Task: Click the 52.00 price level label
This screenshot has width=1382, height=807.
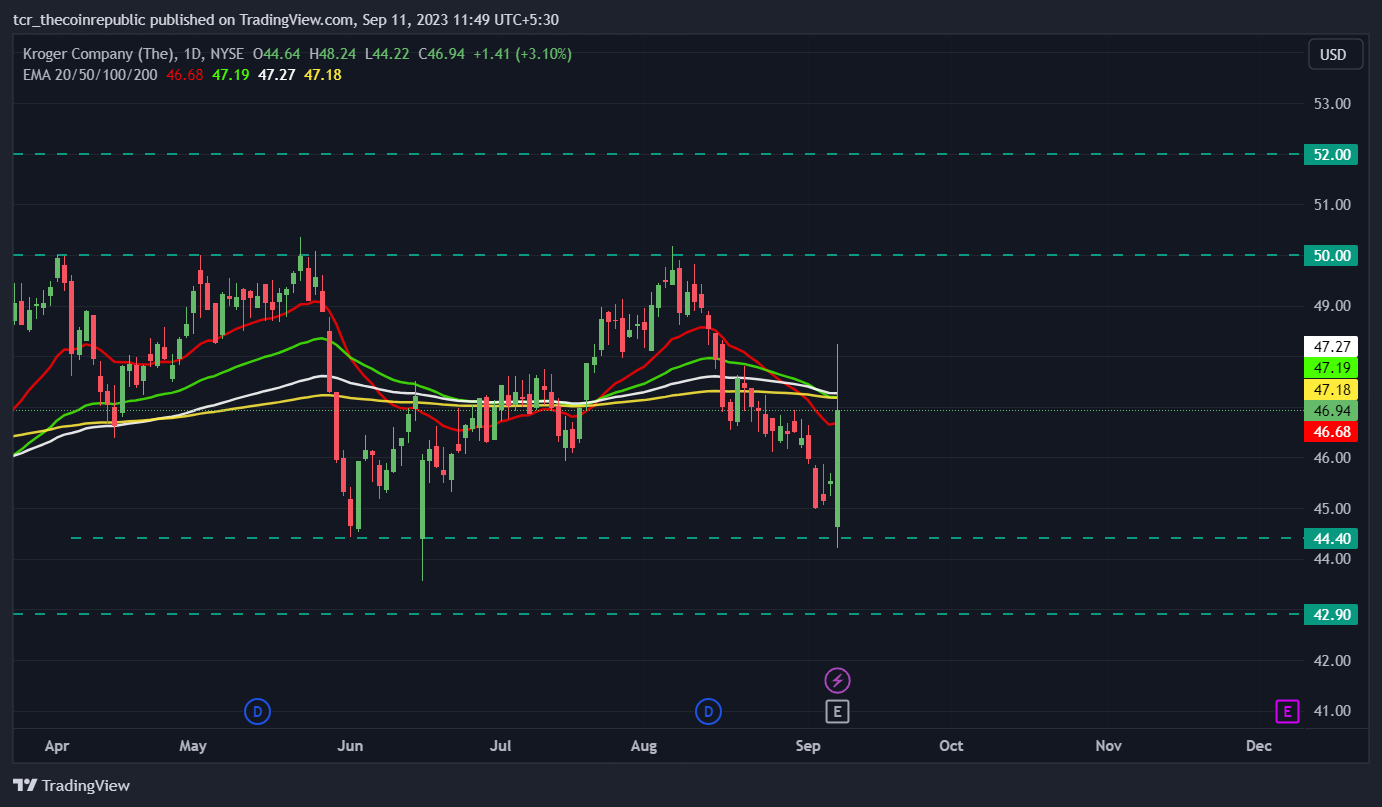Action: tap(1331, 155)
